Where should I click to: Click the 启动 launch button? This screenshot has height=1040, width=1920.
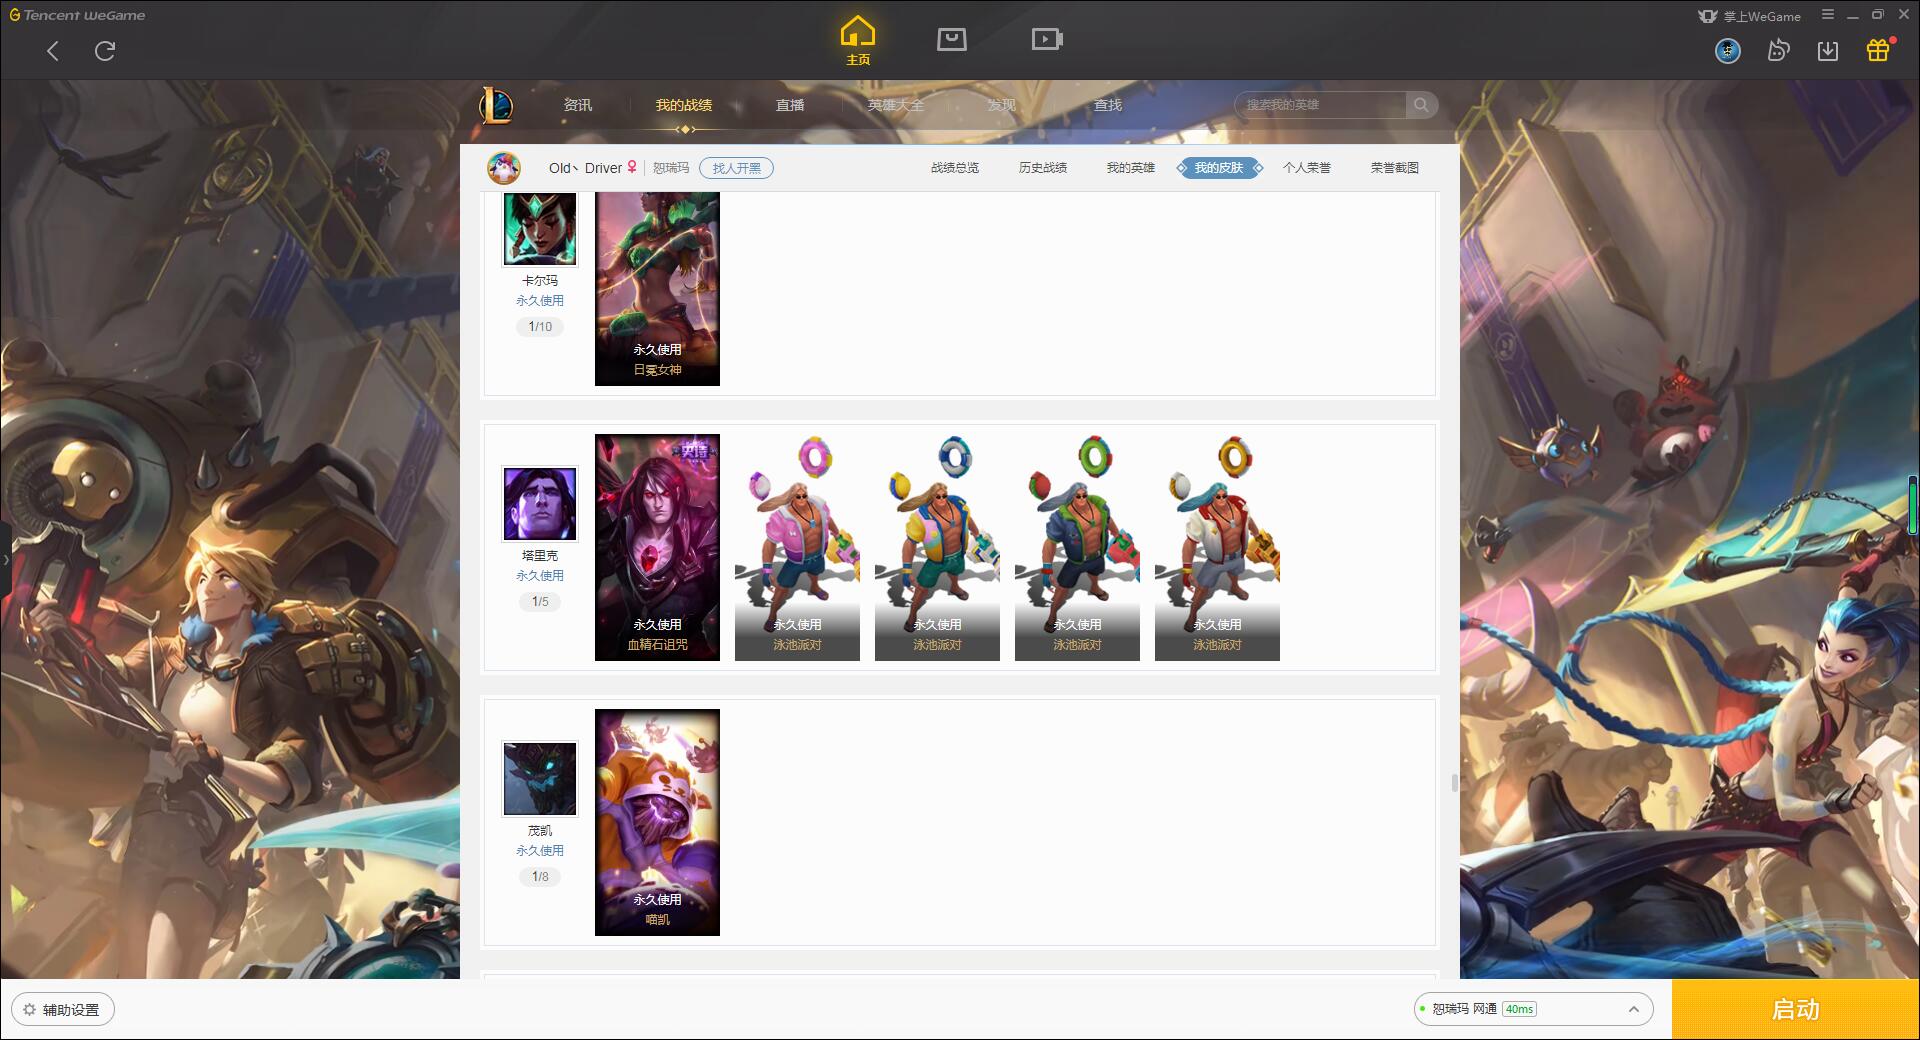1795,1010
